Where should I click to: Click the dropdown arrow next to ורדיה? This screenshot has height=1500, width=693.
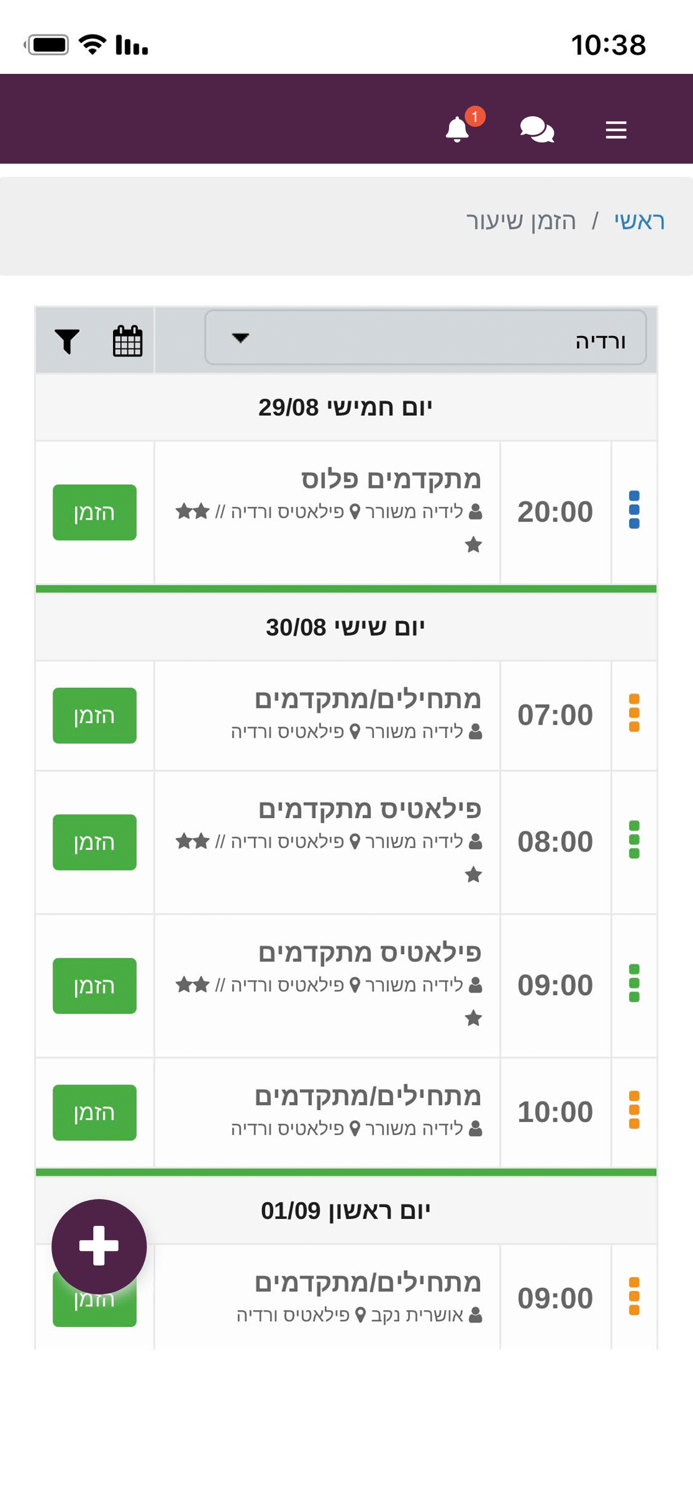coord(240,338)
